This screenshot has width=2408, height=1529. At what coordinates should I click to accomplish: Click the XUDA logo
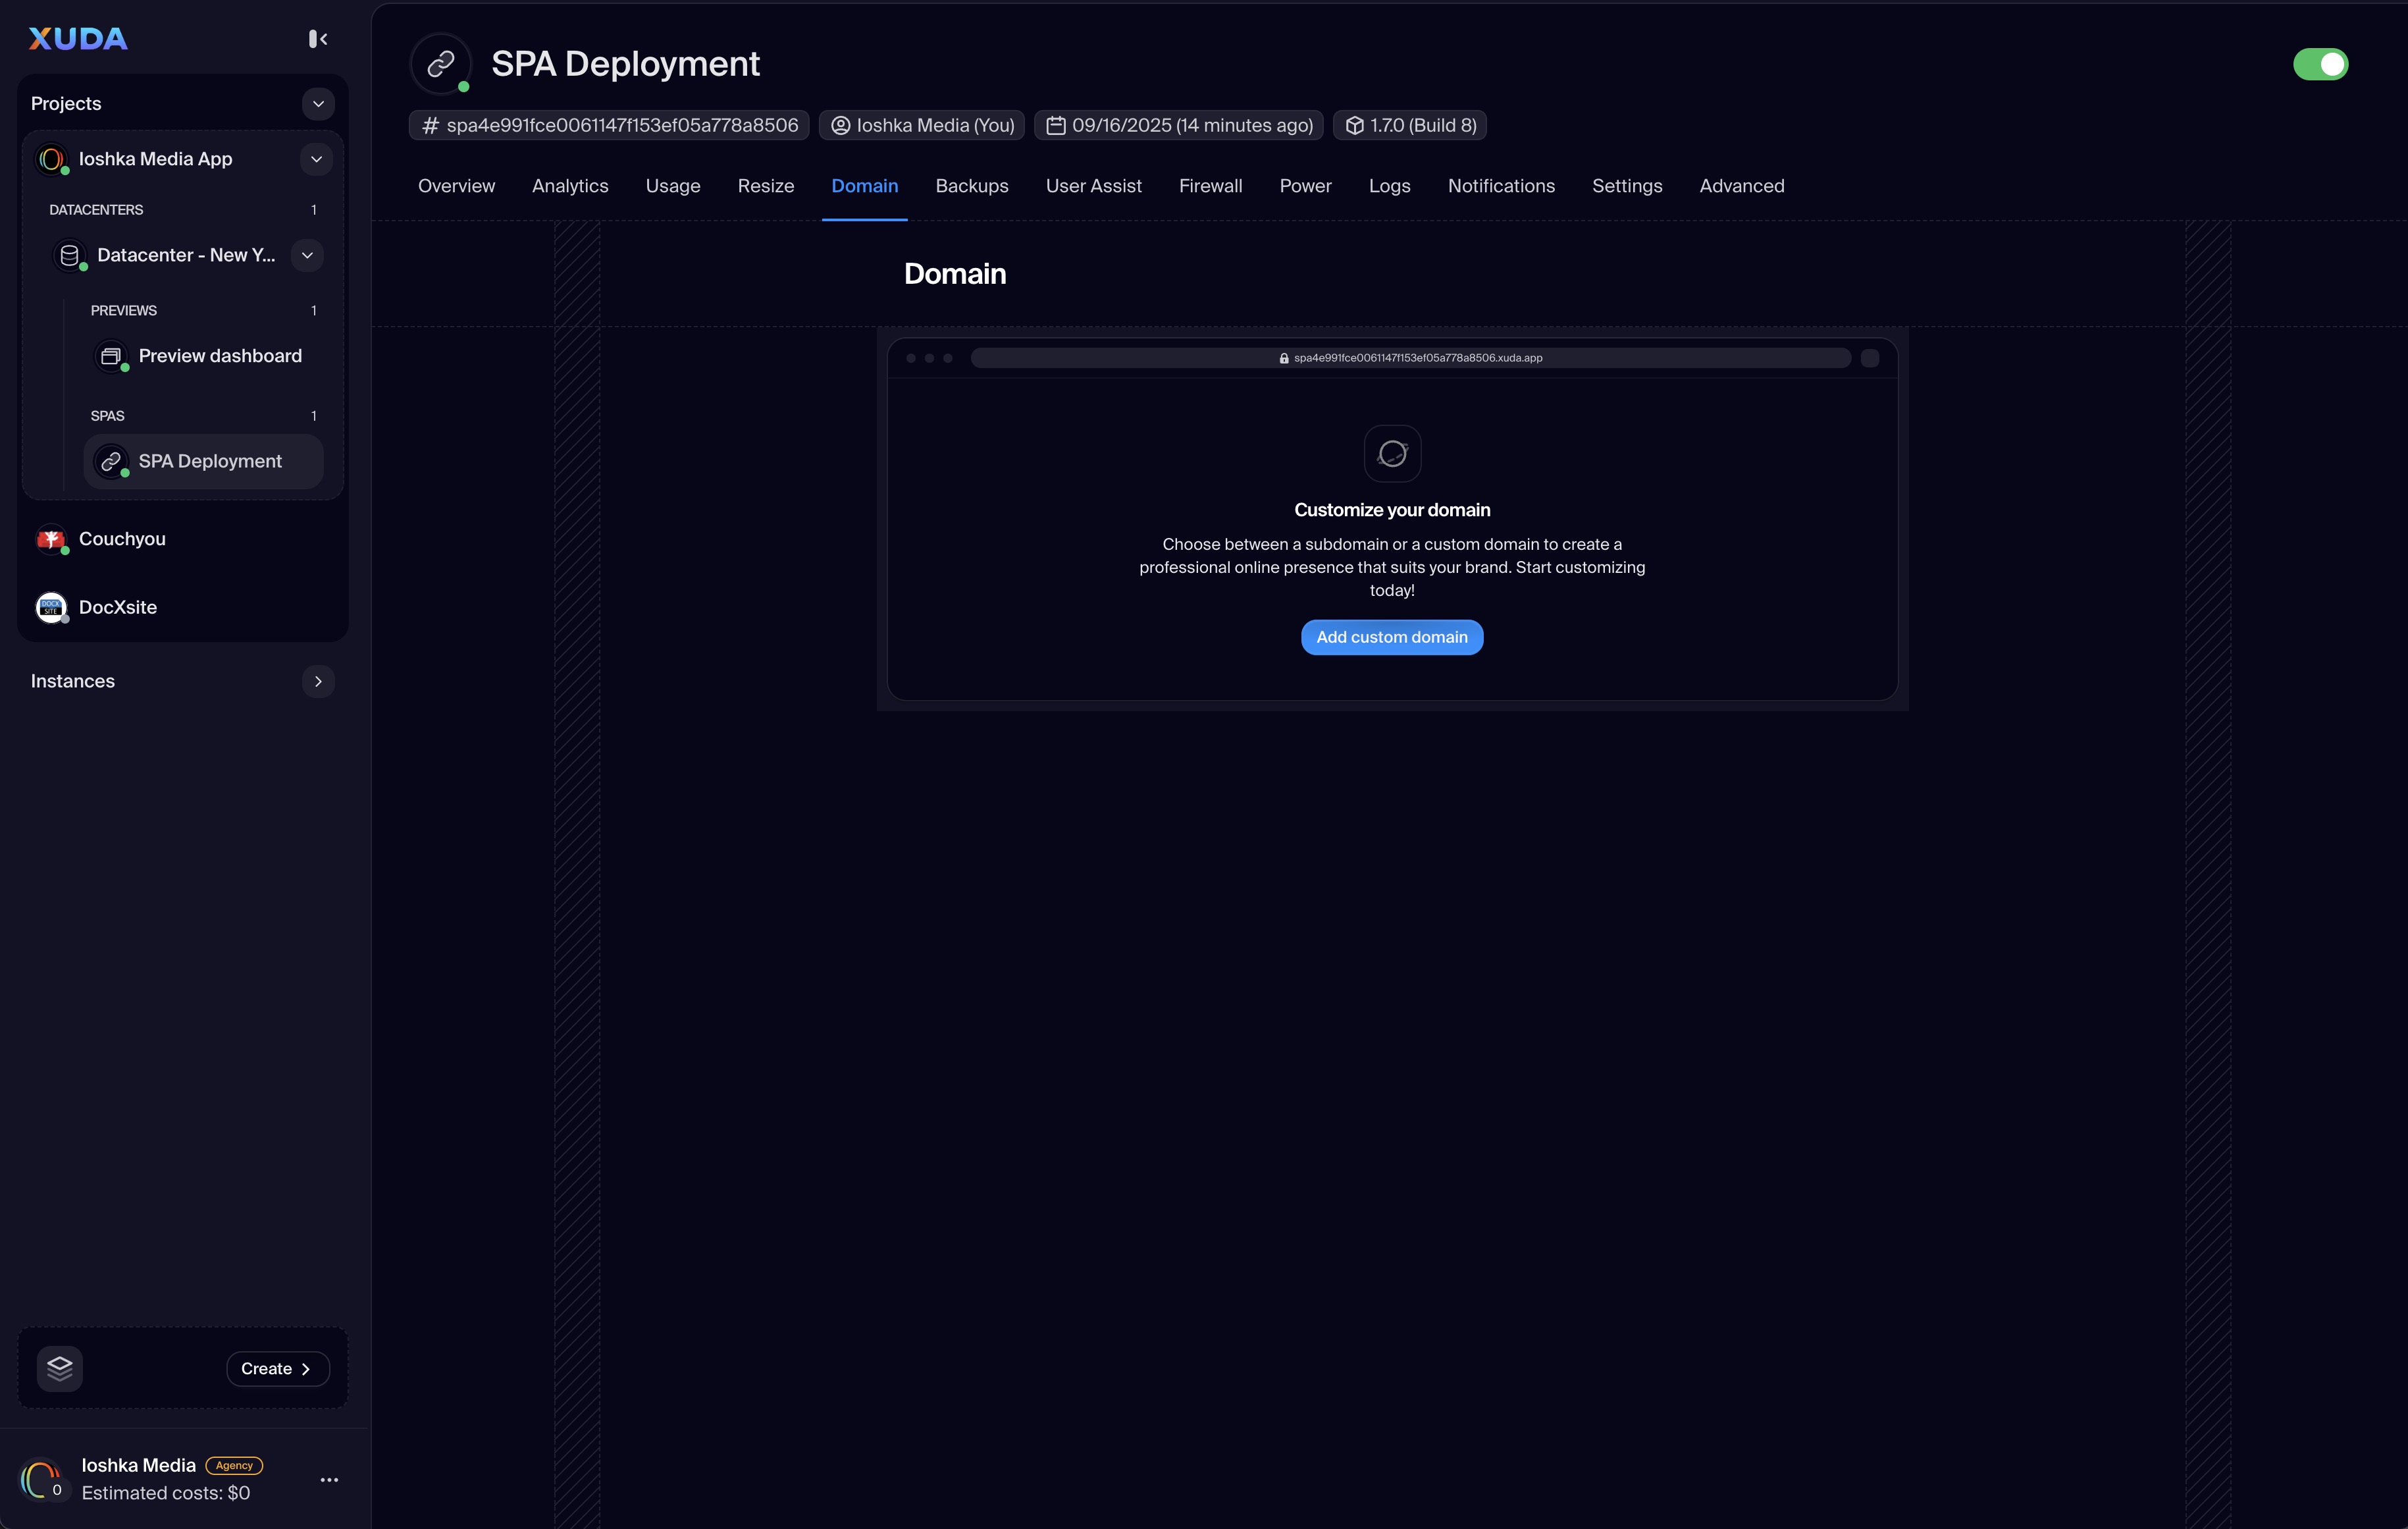[x=78, y=39]
